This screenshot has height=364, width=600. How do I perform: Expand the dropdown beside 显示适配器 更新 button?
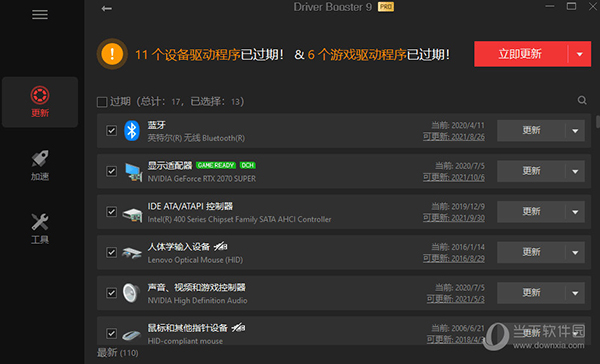575,171
